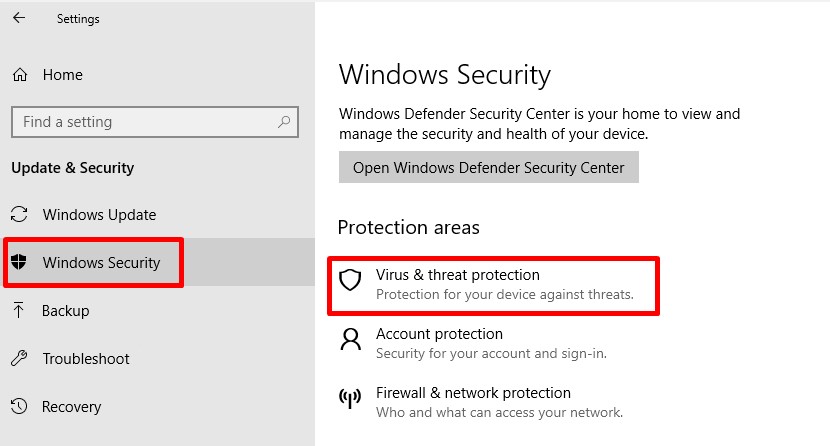Focus the Find a setting field
The image size is (830, 446).
pos(155,122)
